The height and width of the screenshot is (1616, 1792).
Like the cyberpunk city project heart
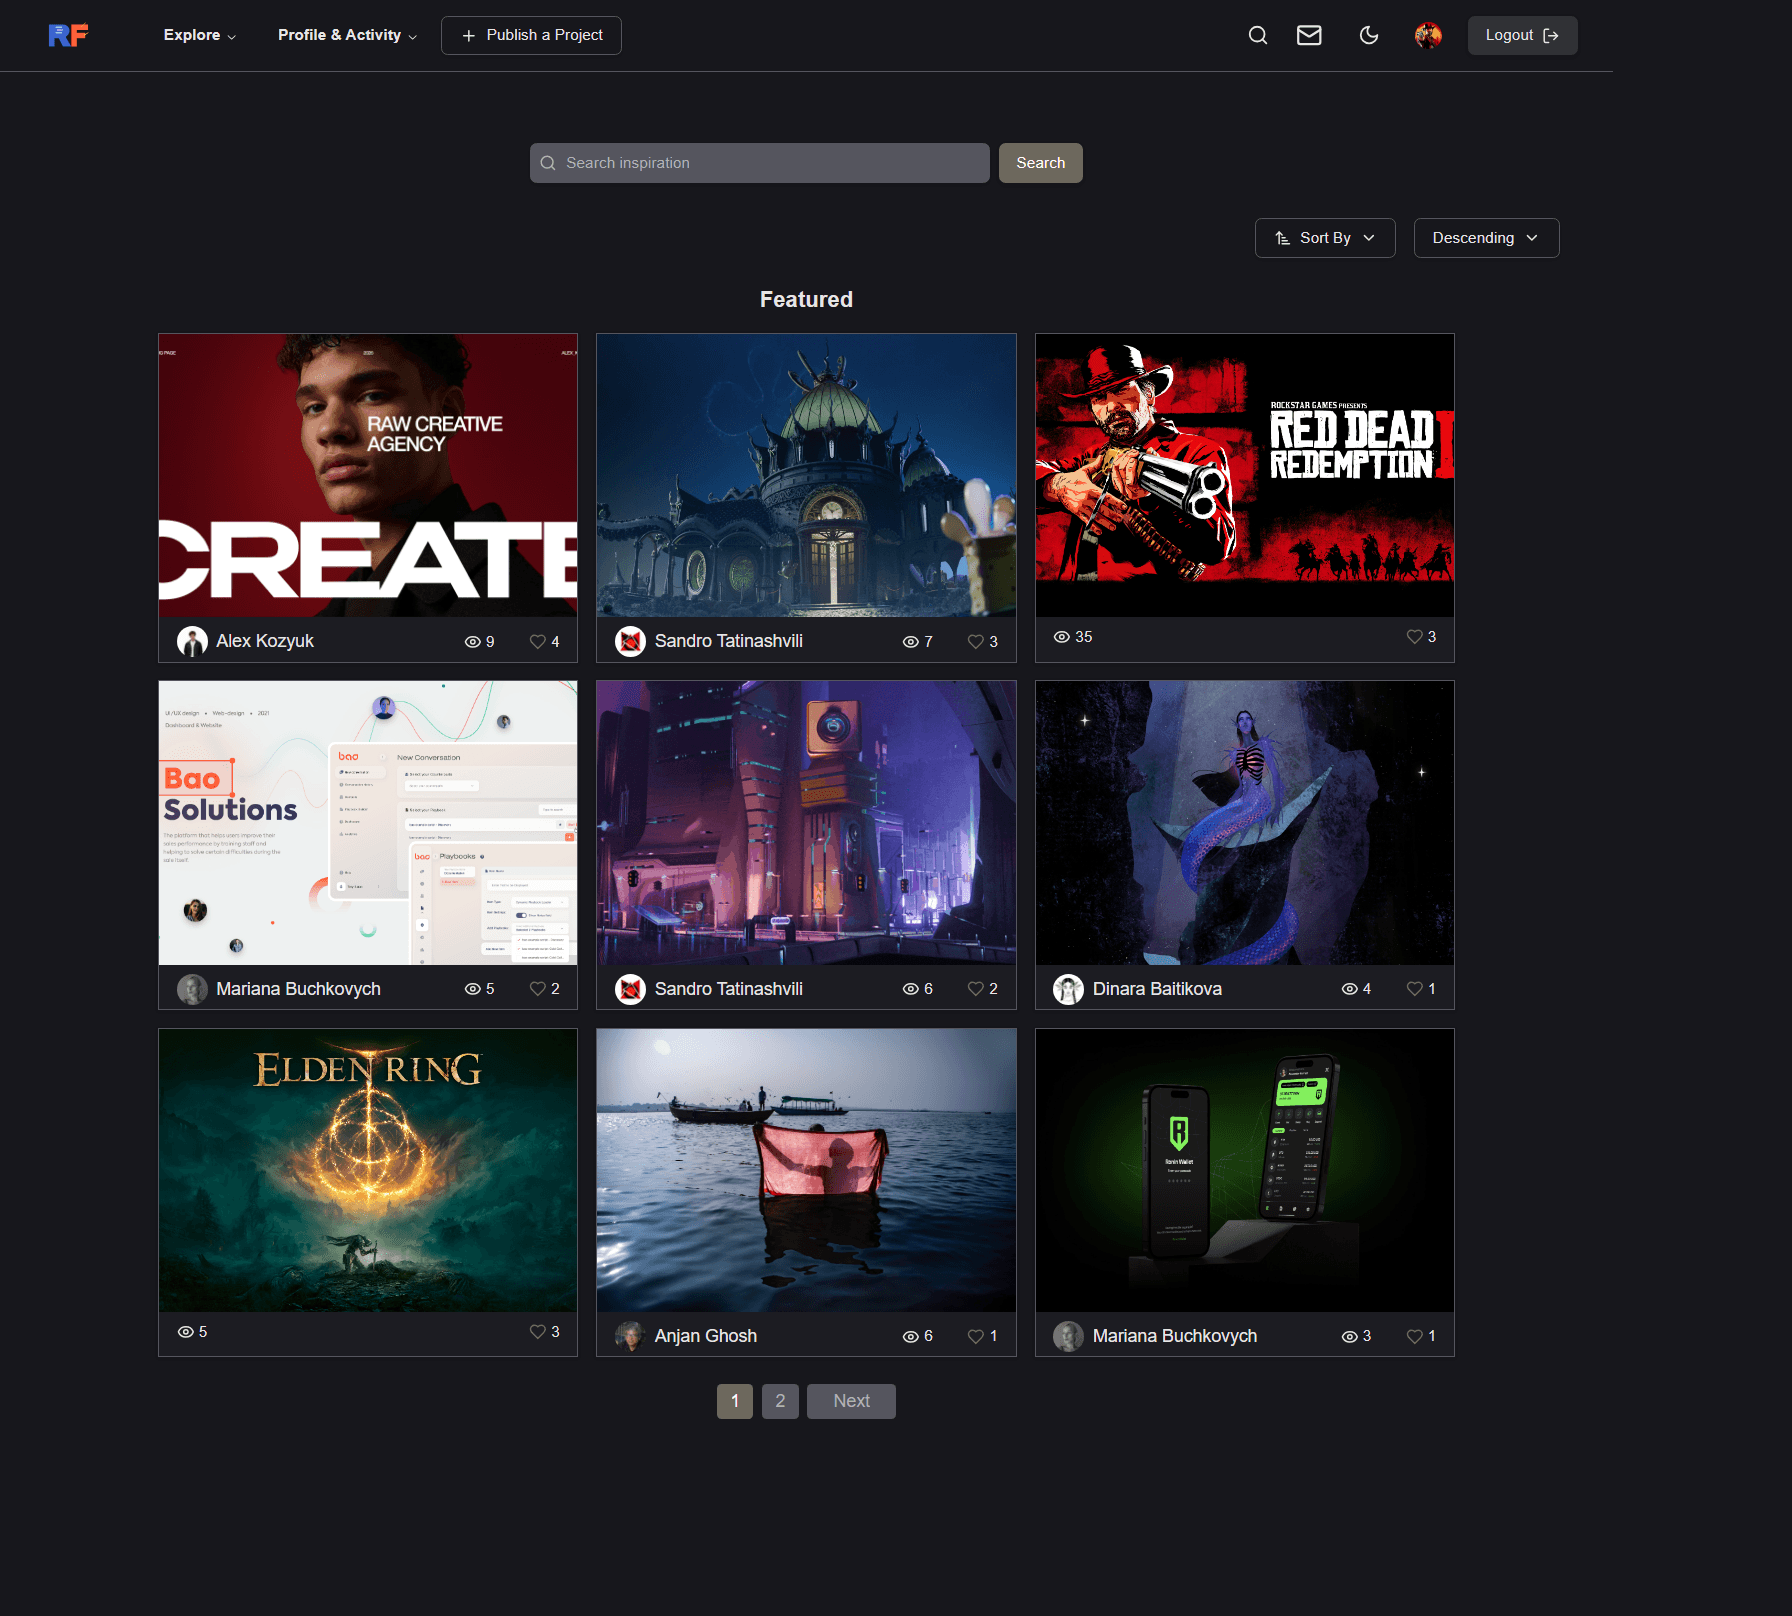(976, 988)
